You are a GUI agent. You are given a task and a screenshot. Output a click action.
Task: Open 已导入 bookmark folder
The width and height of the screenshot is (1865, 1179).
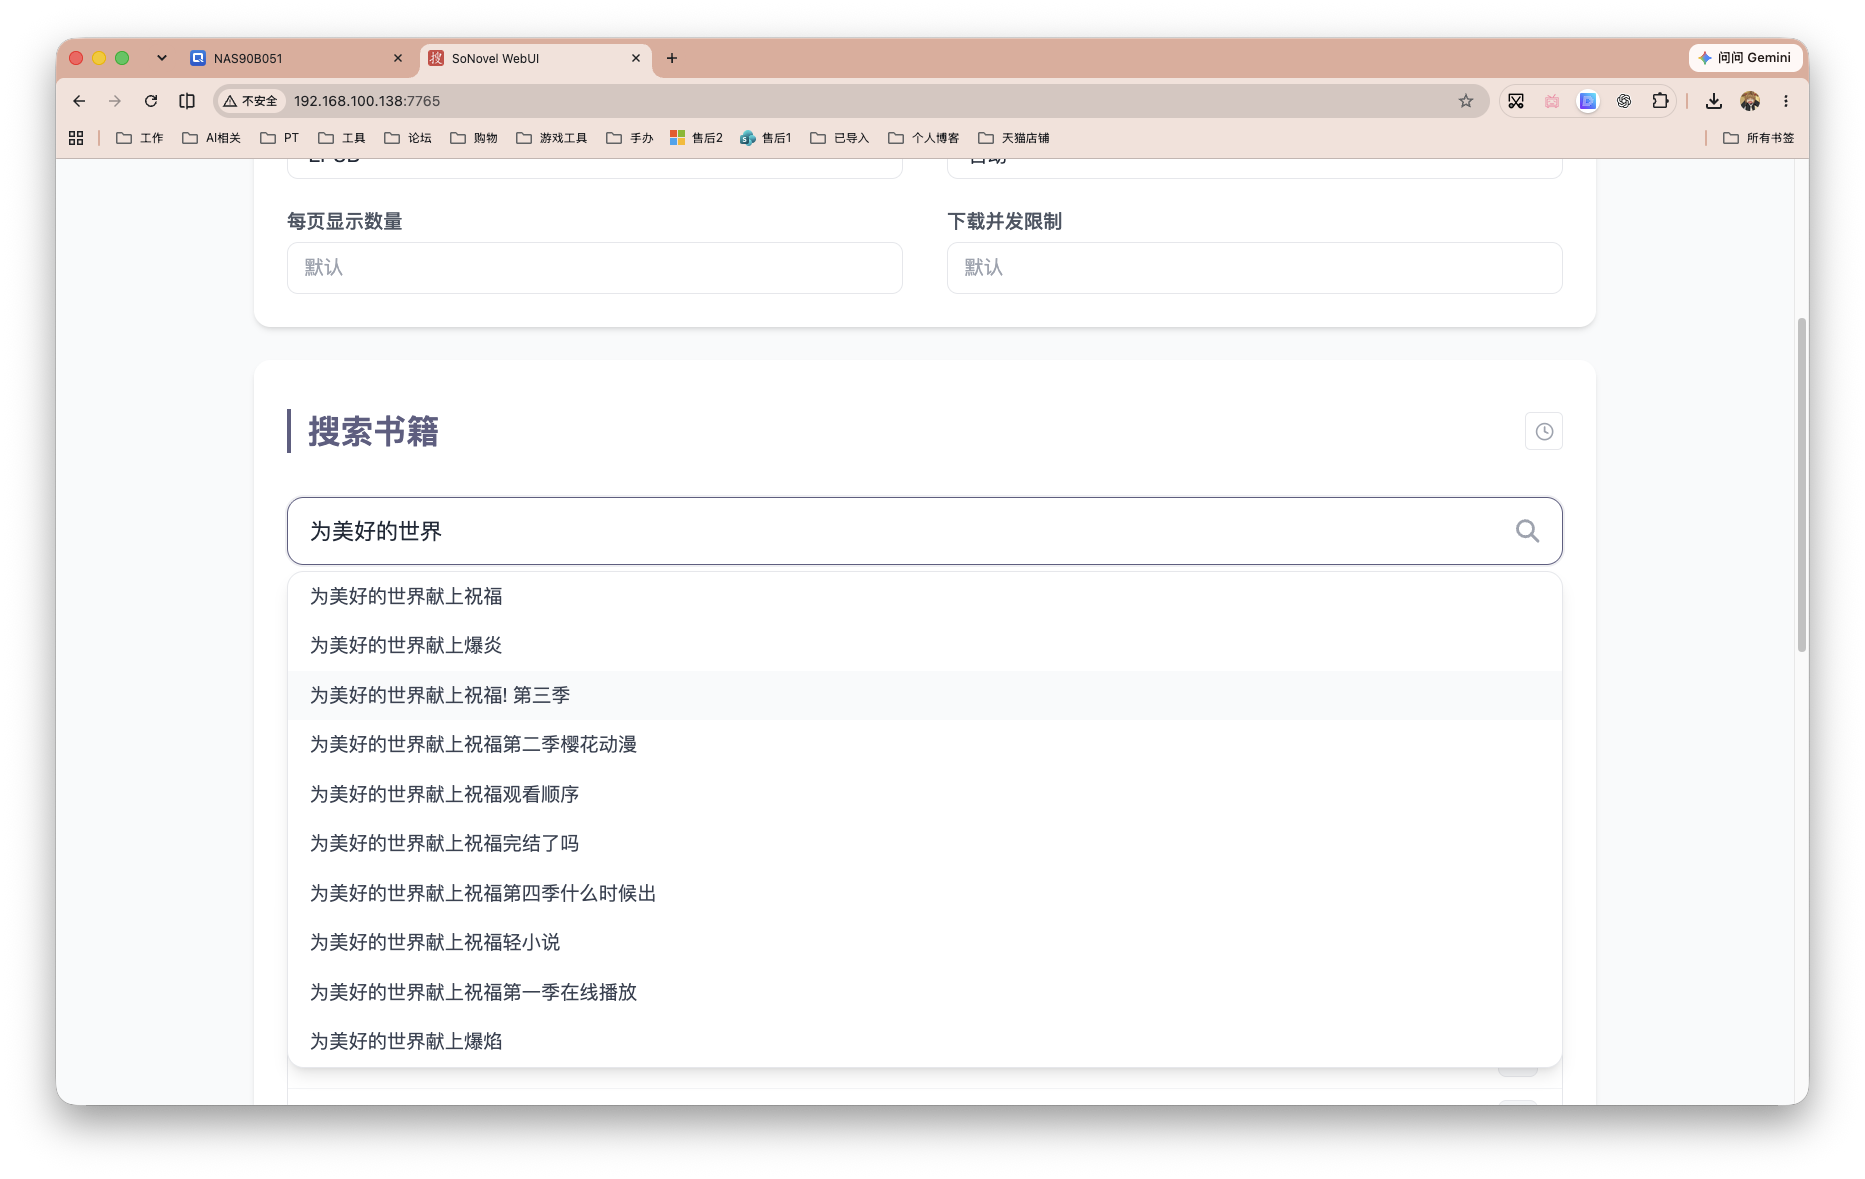coord(840,138)
